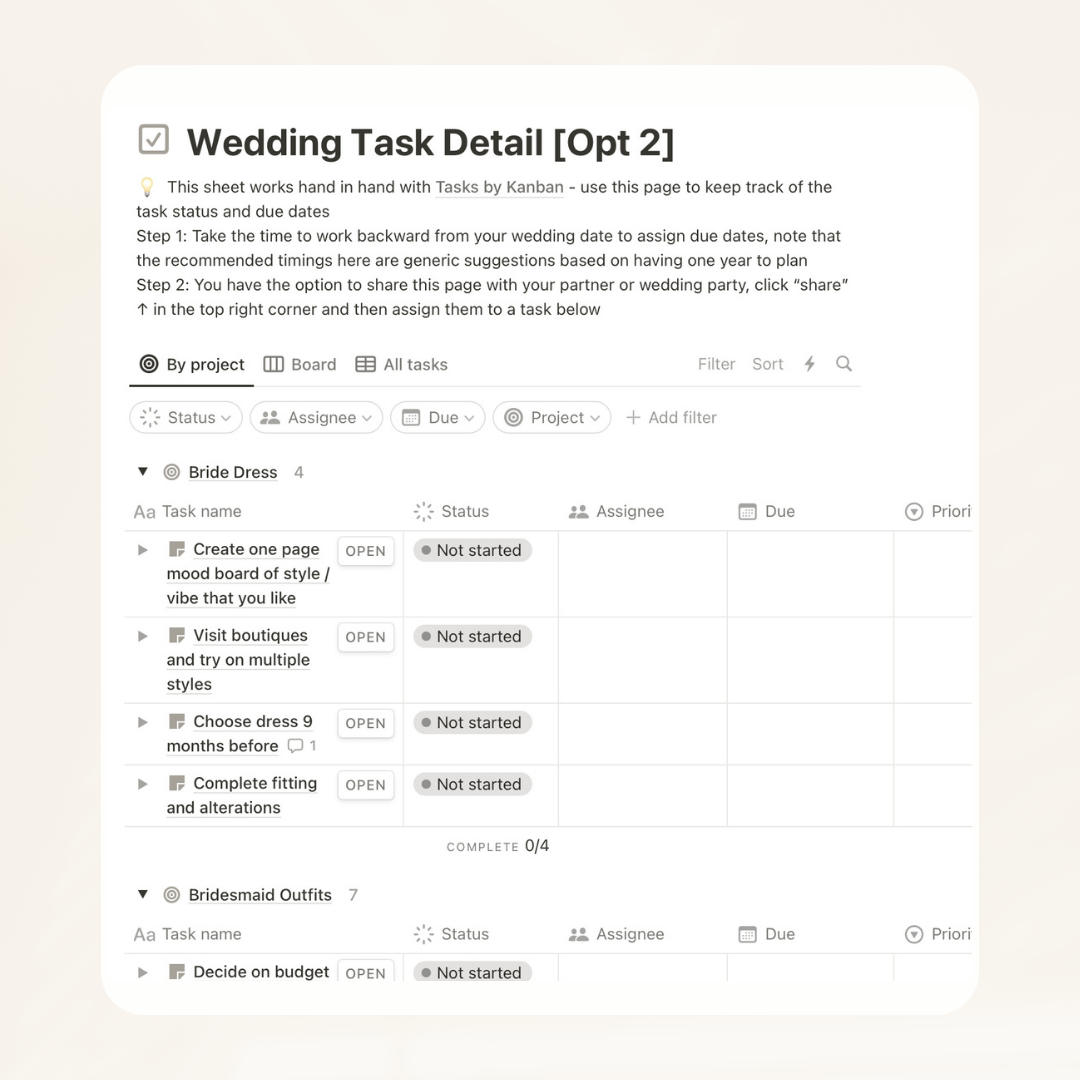The width and height of the screenshot is (1080, 1080).
Task: Click Add filter button
Action: coord(671,418)
